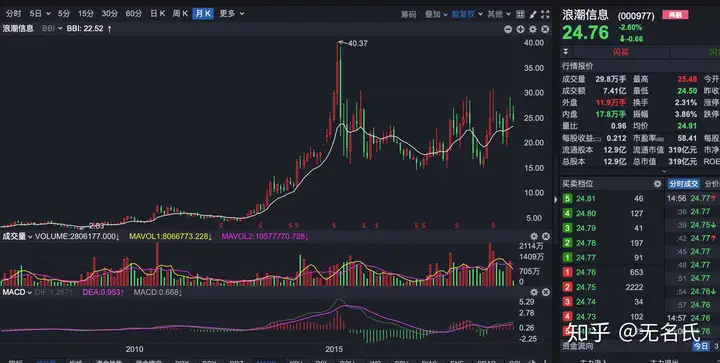Click the 换手 value 2.31%
Viewport: 720px width, 363px height.
pos(686,103)
